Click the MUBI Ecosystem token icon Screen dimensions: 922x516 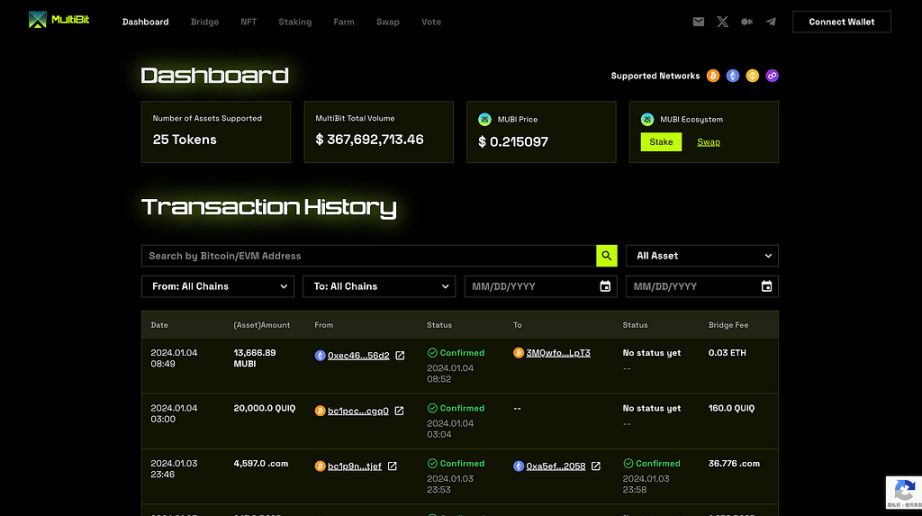(x=647, y=119)
